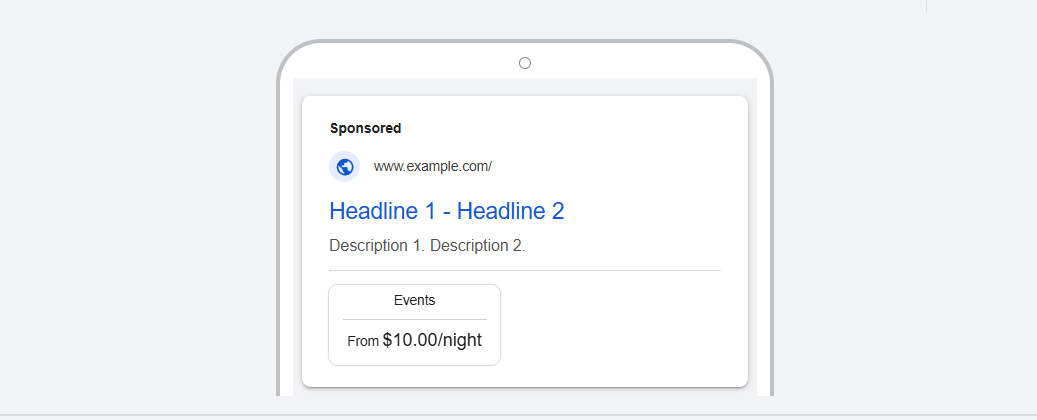Click the thin vertical line at top right
The image size is (1037, 420).
926,6
